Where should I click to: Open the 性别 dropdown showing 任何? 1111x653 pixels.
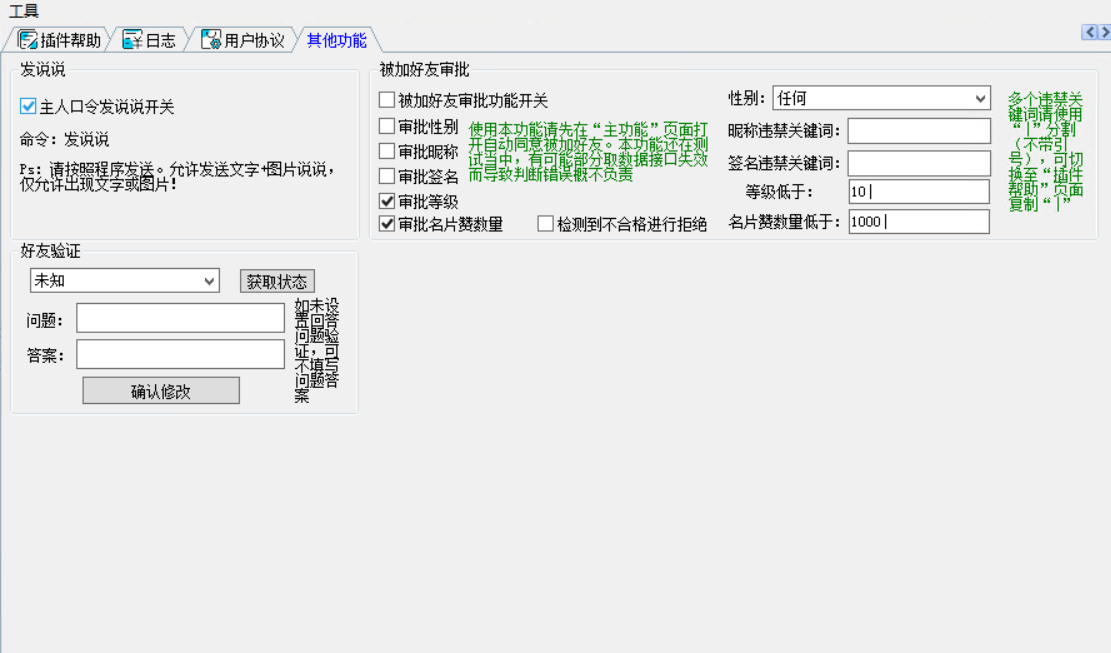(880, 97)
